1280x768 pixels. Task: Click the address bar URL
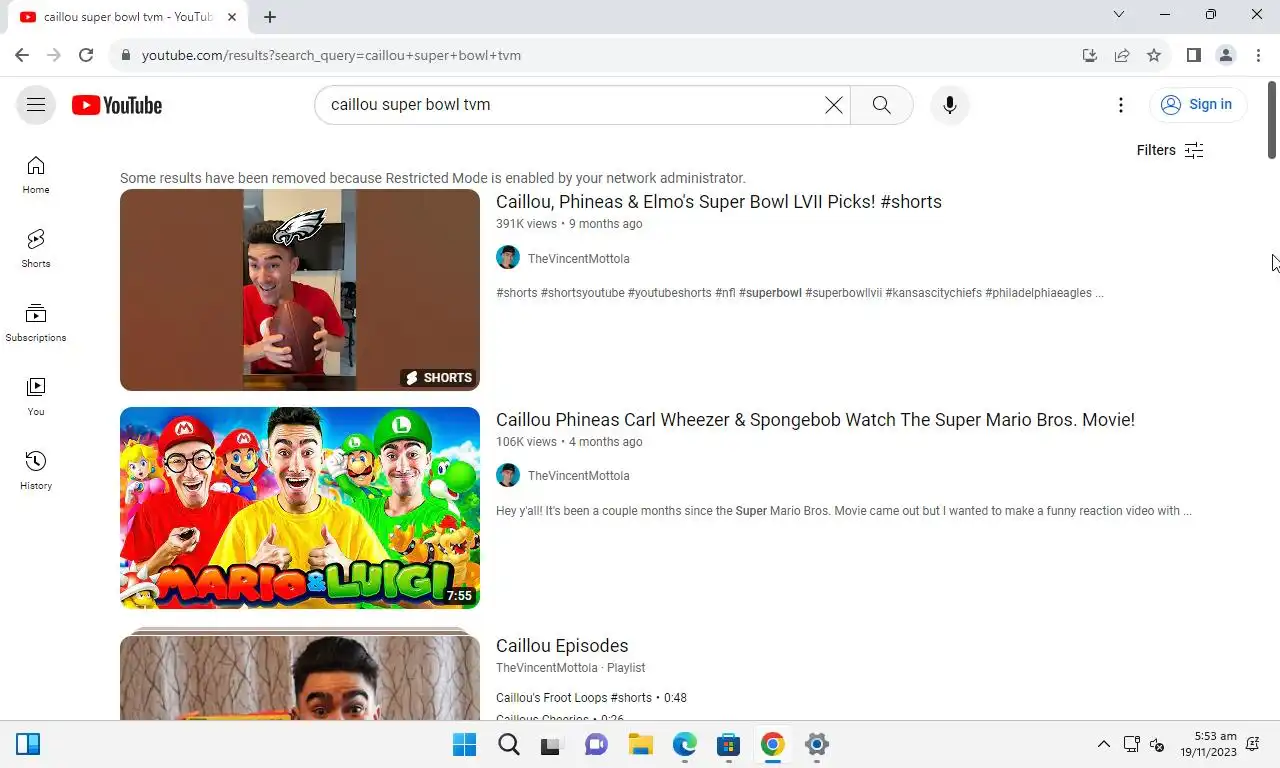tap(331, 55)
